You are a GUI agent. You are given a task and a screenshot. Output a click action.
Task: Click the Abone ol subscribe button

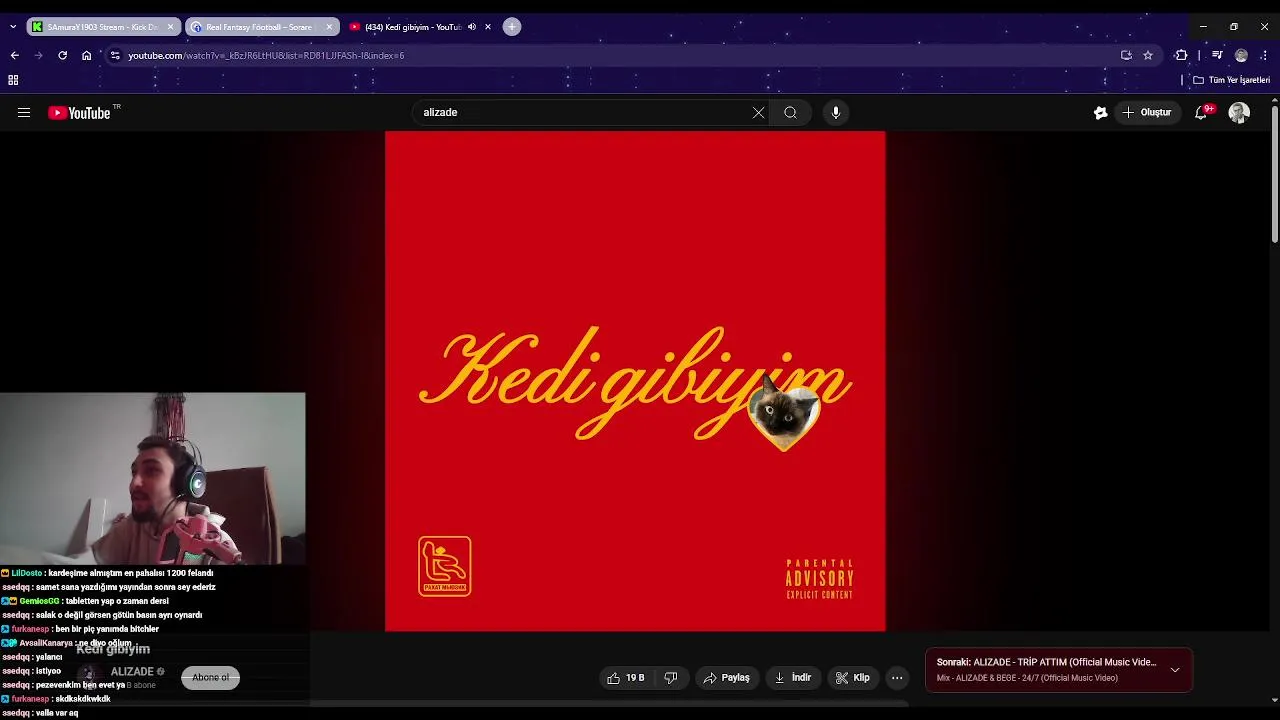coord(210,678)
